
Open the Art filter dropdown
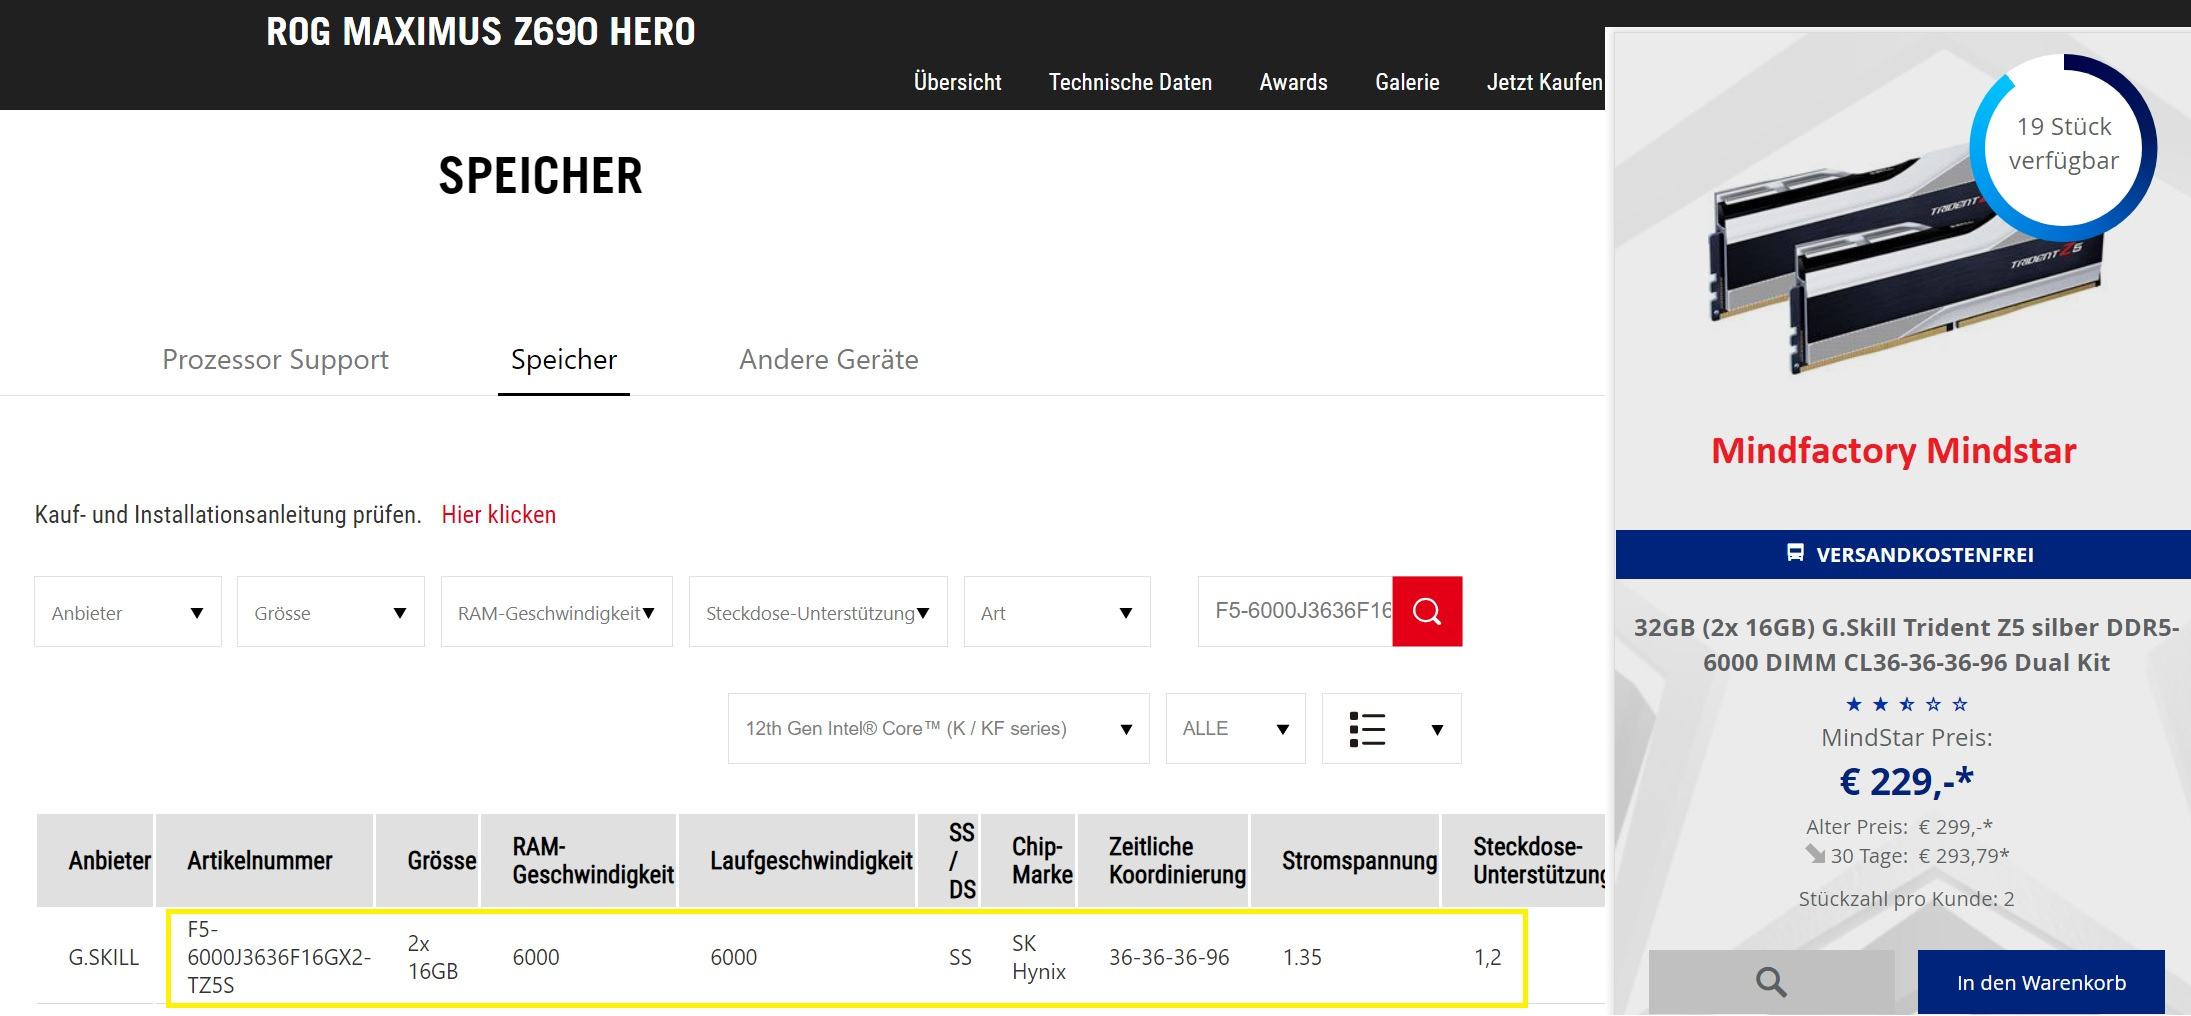point(1057,612)
